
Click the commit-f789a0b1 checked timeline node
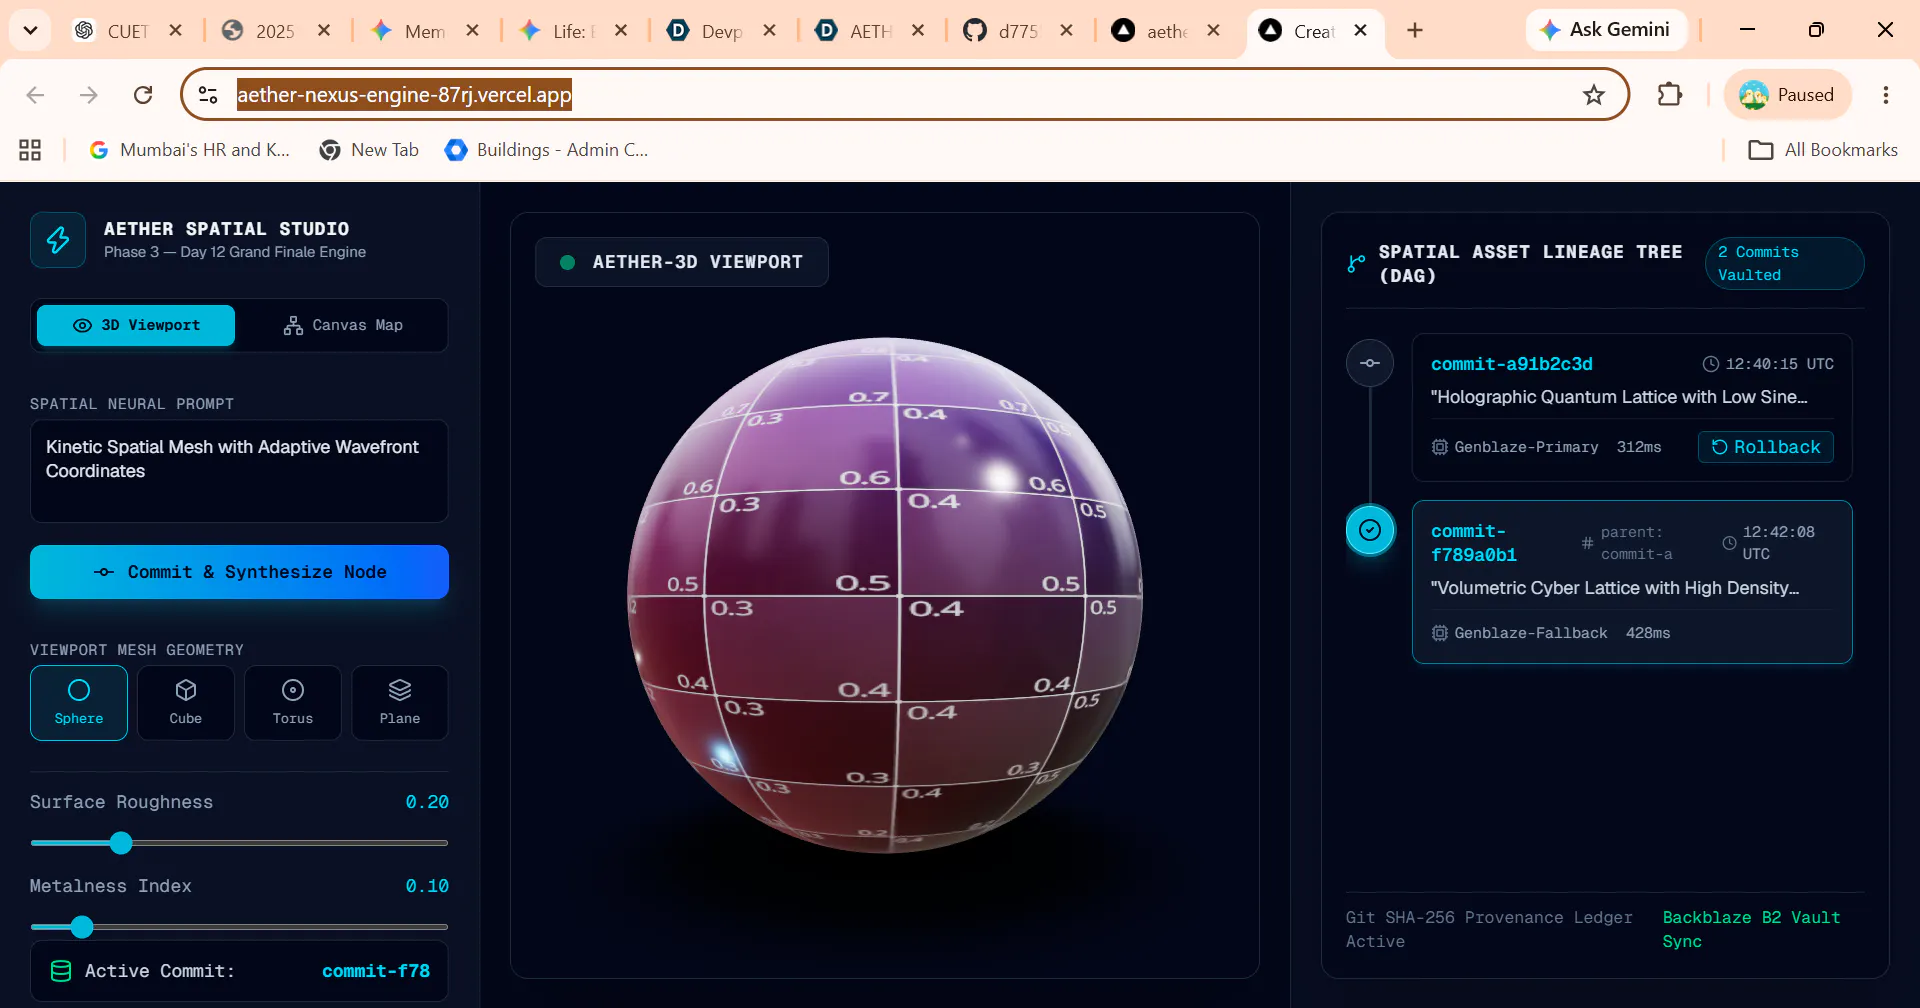(x=1370, y=530)
